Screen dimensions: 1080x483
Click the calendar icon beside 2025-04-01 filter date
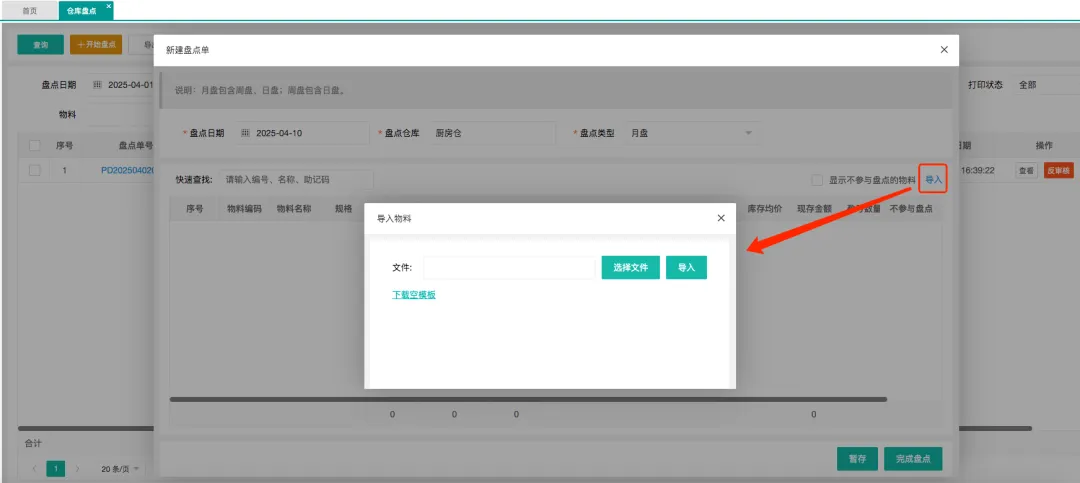click(x=97, y=85)
